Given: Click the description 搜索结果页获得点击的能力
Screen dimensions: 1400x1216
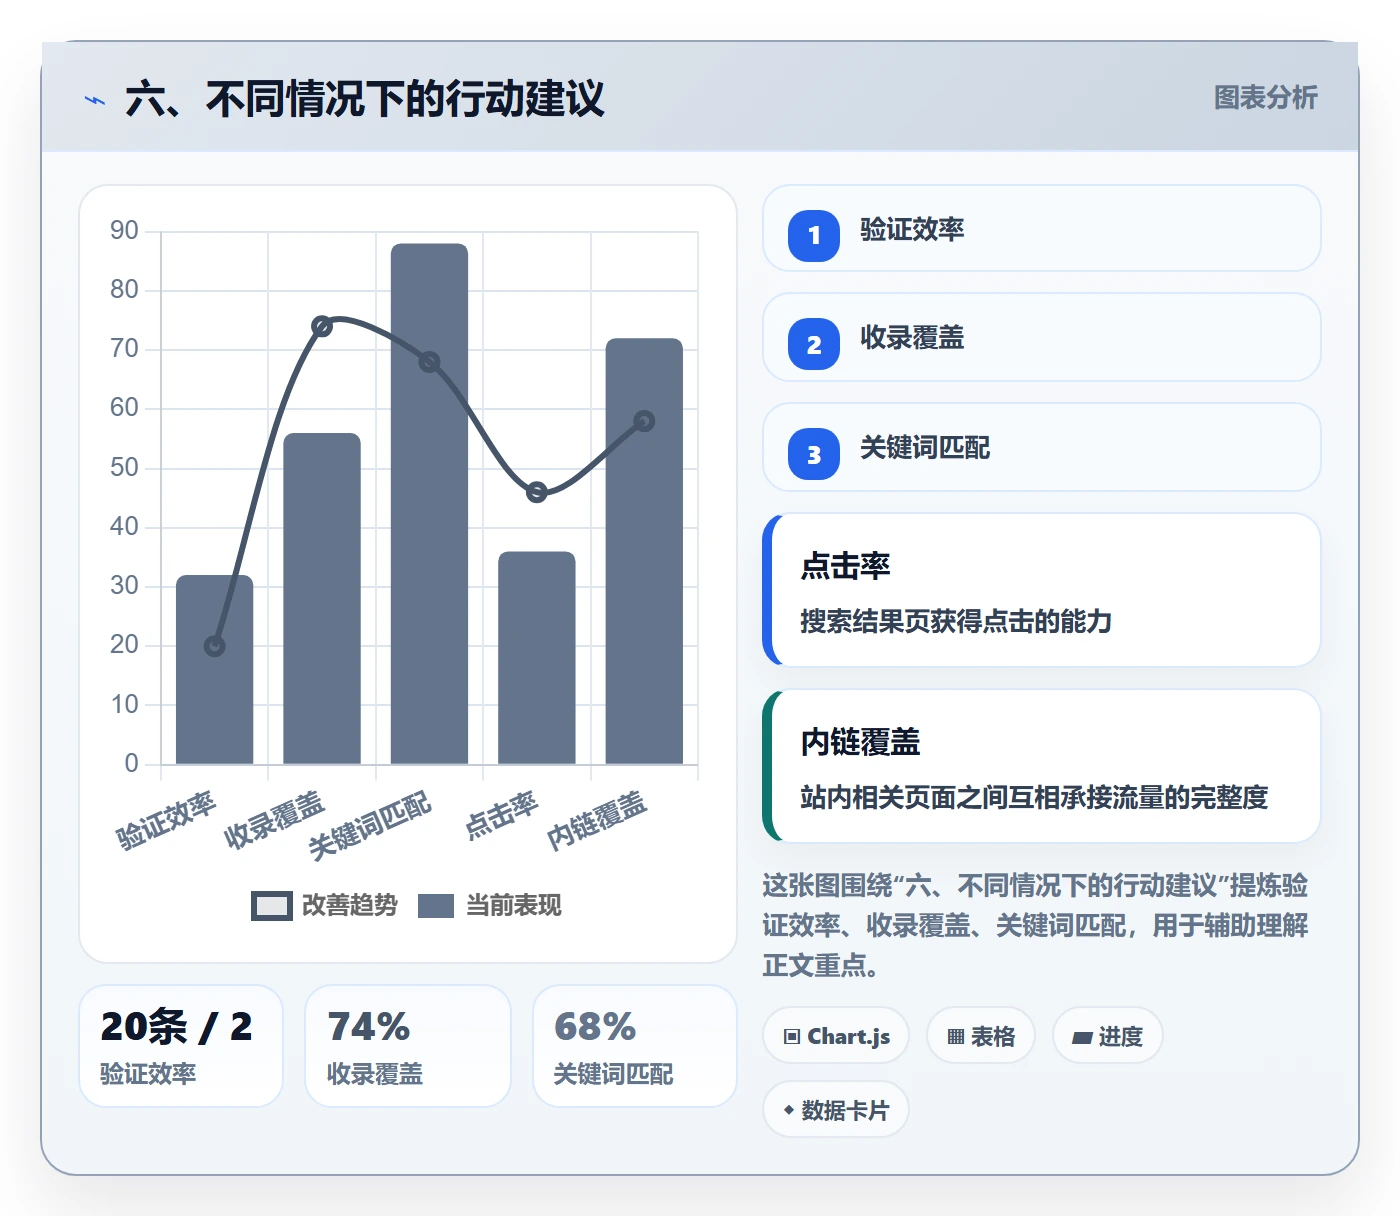Looking at the screenshot, I should 956,622.
